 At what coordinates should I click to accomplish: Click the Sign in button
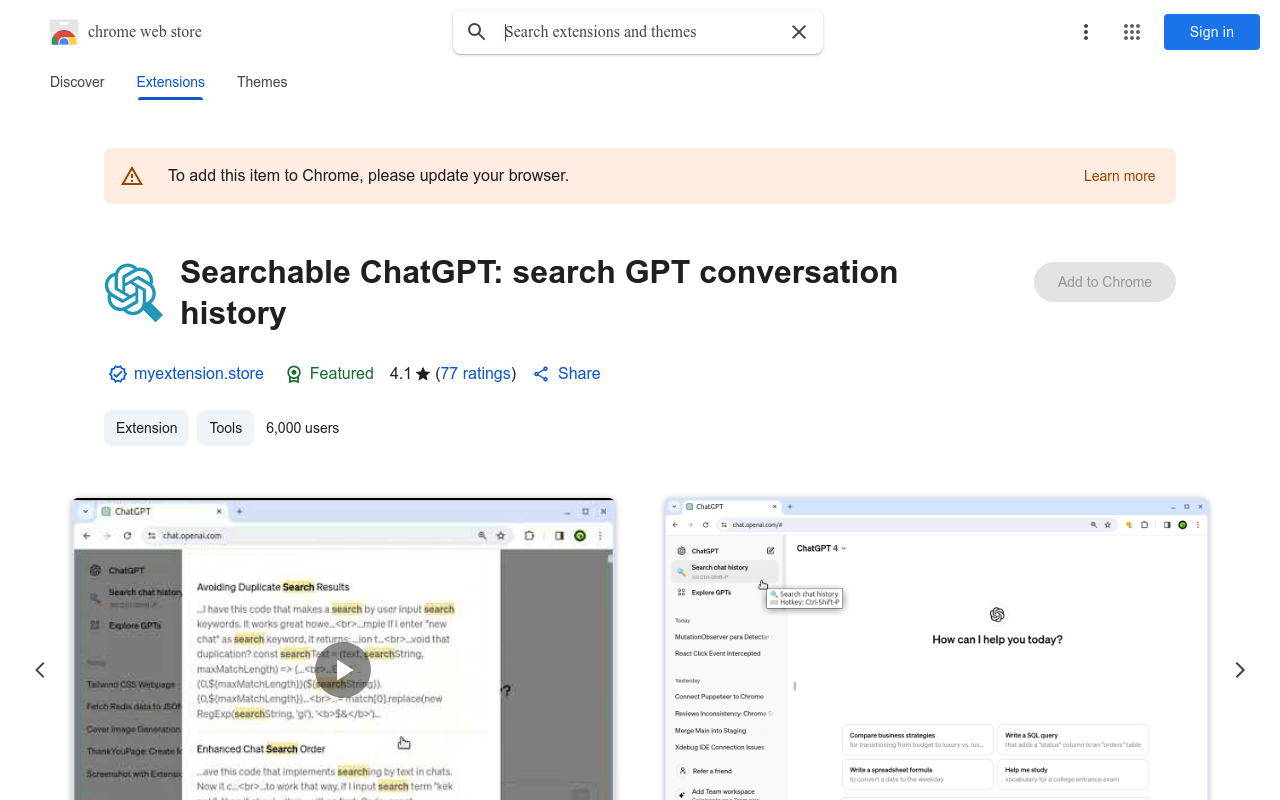(x=1212, y=32)
